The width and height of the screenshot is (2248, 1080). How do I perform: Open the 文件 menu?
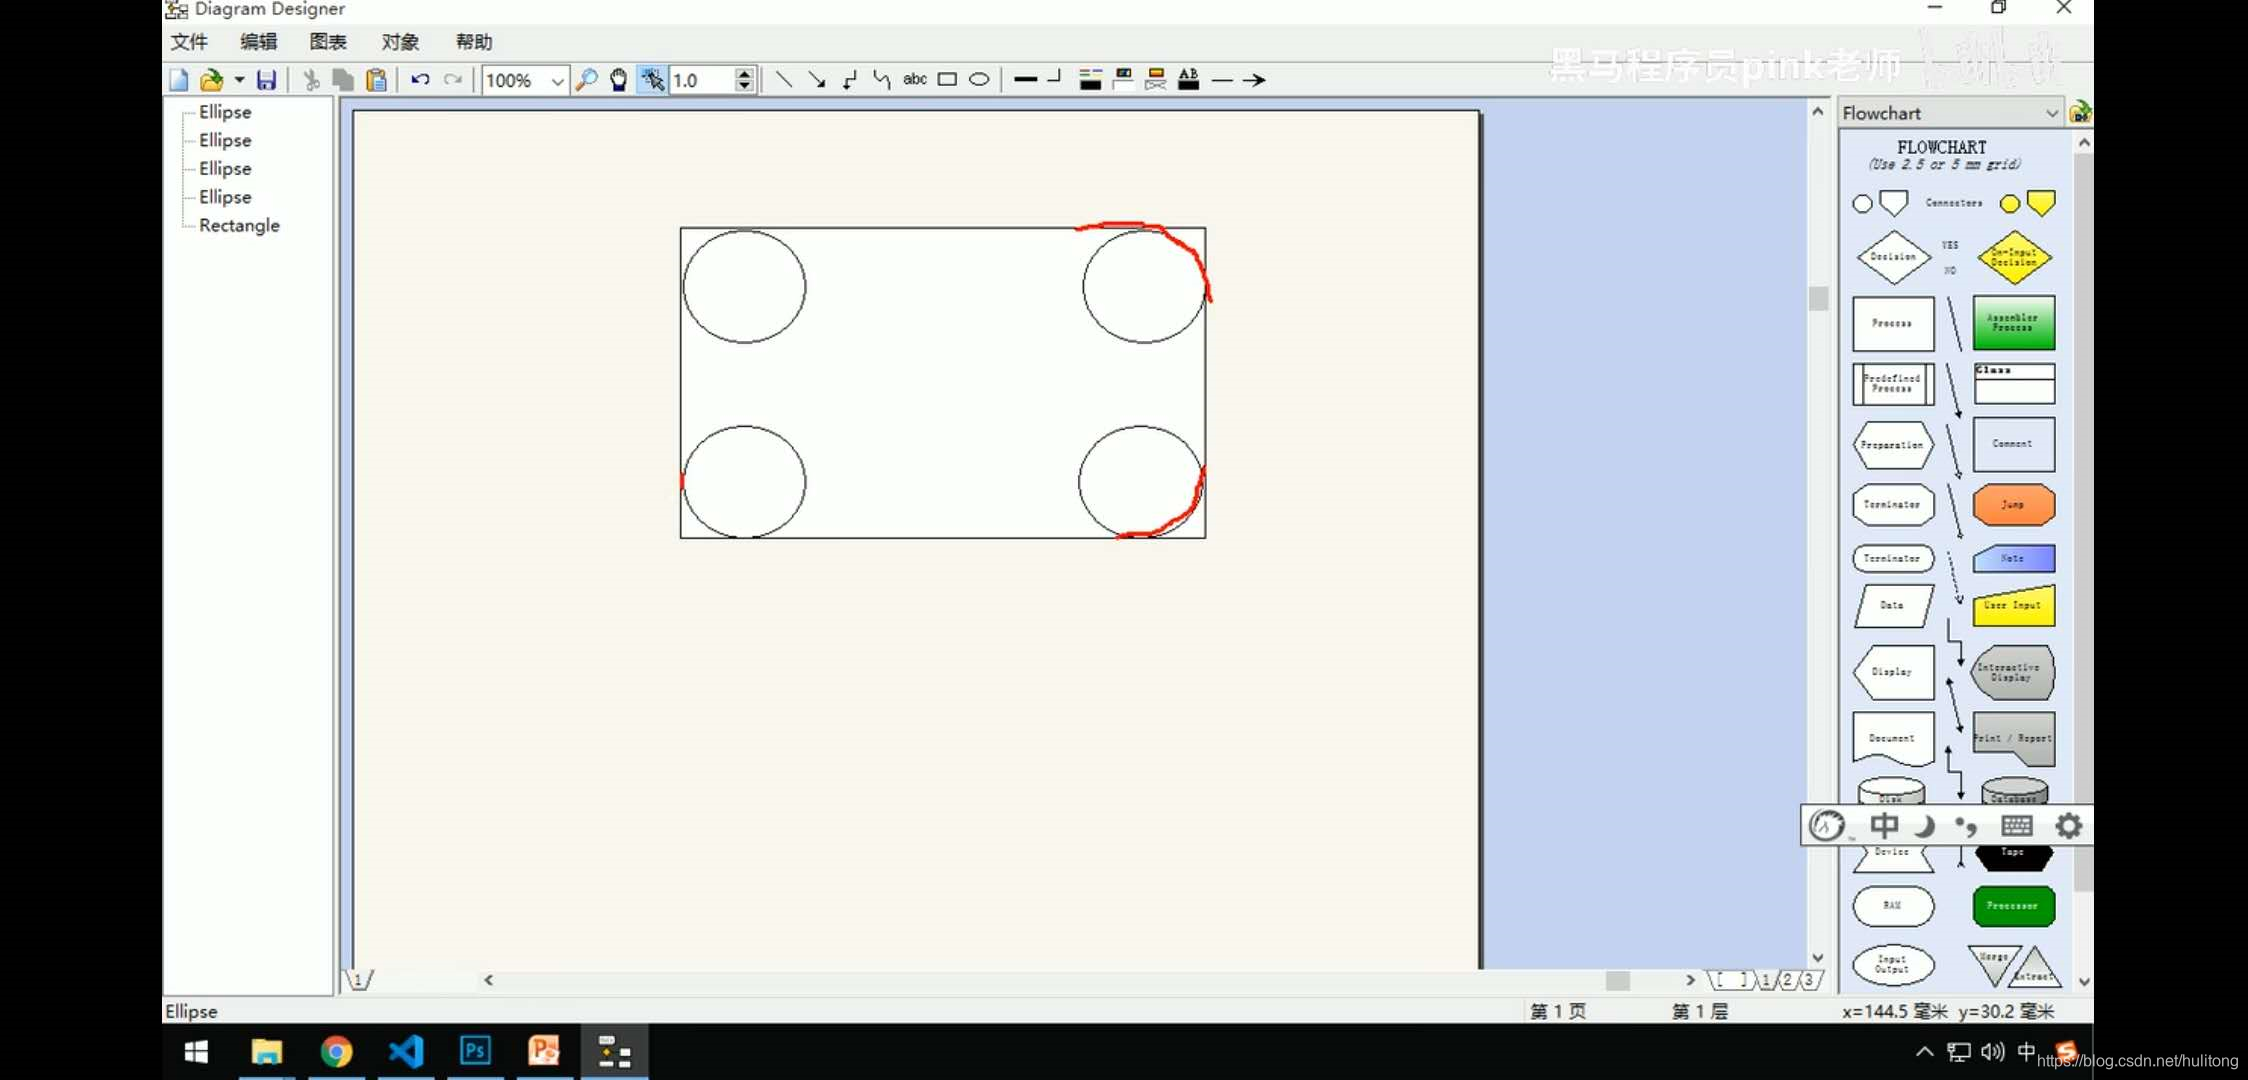click(189, 42)
